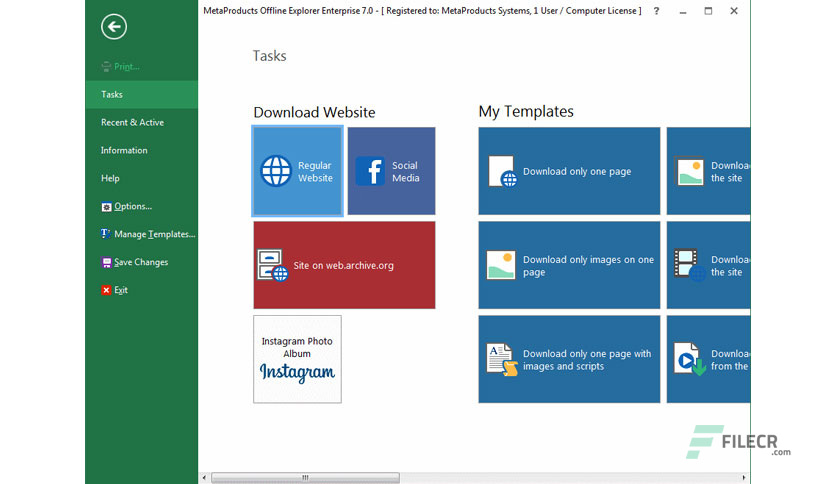Click the My Templates heading
This screenshot has width=836, height=484.
[x=526, y=111]
